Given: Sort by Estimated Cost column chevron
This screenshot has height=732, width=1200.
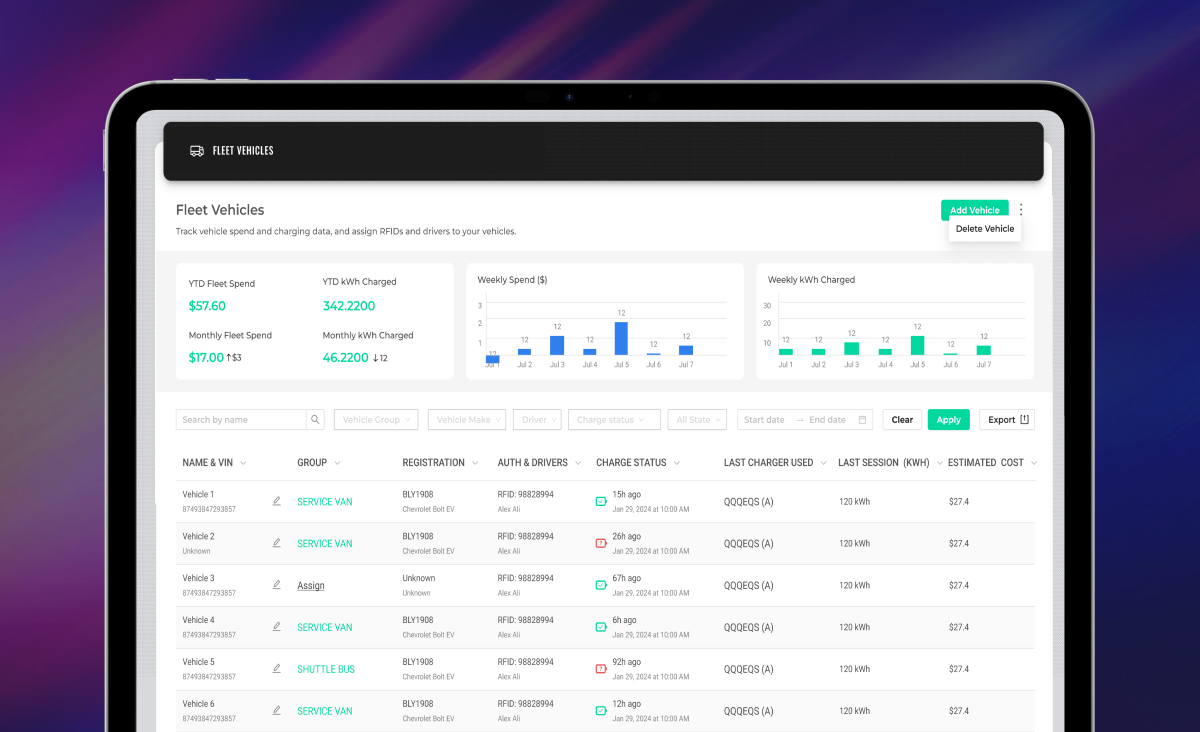Looking at the screenshot, I should click(1034, 463).
